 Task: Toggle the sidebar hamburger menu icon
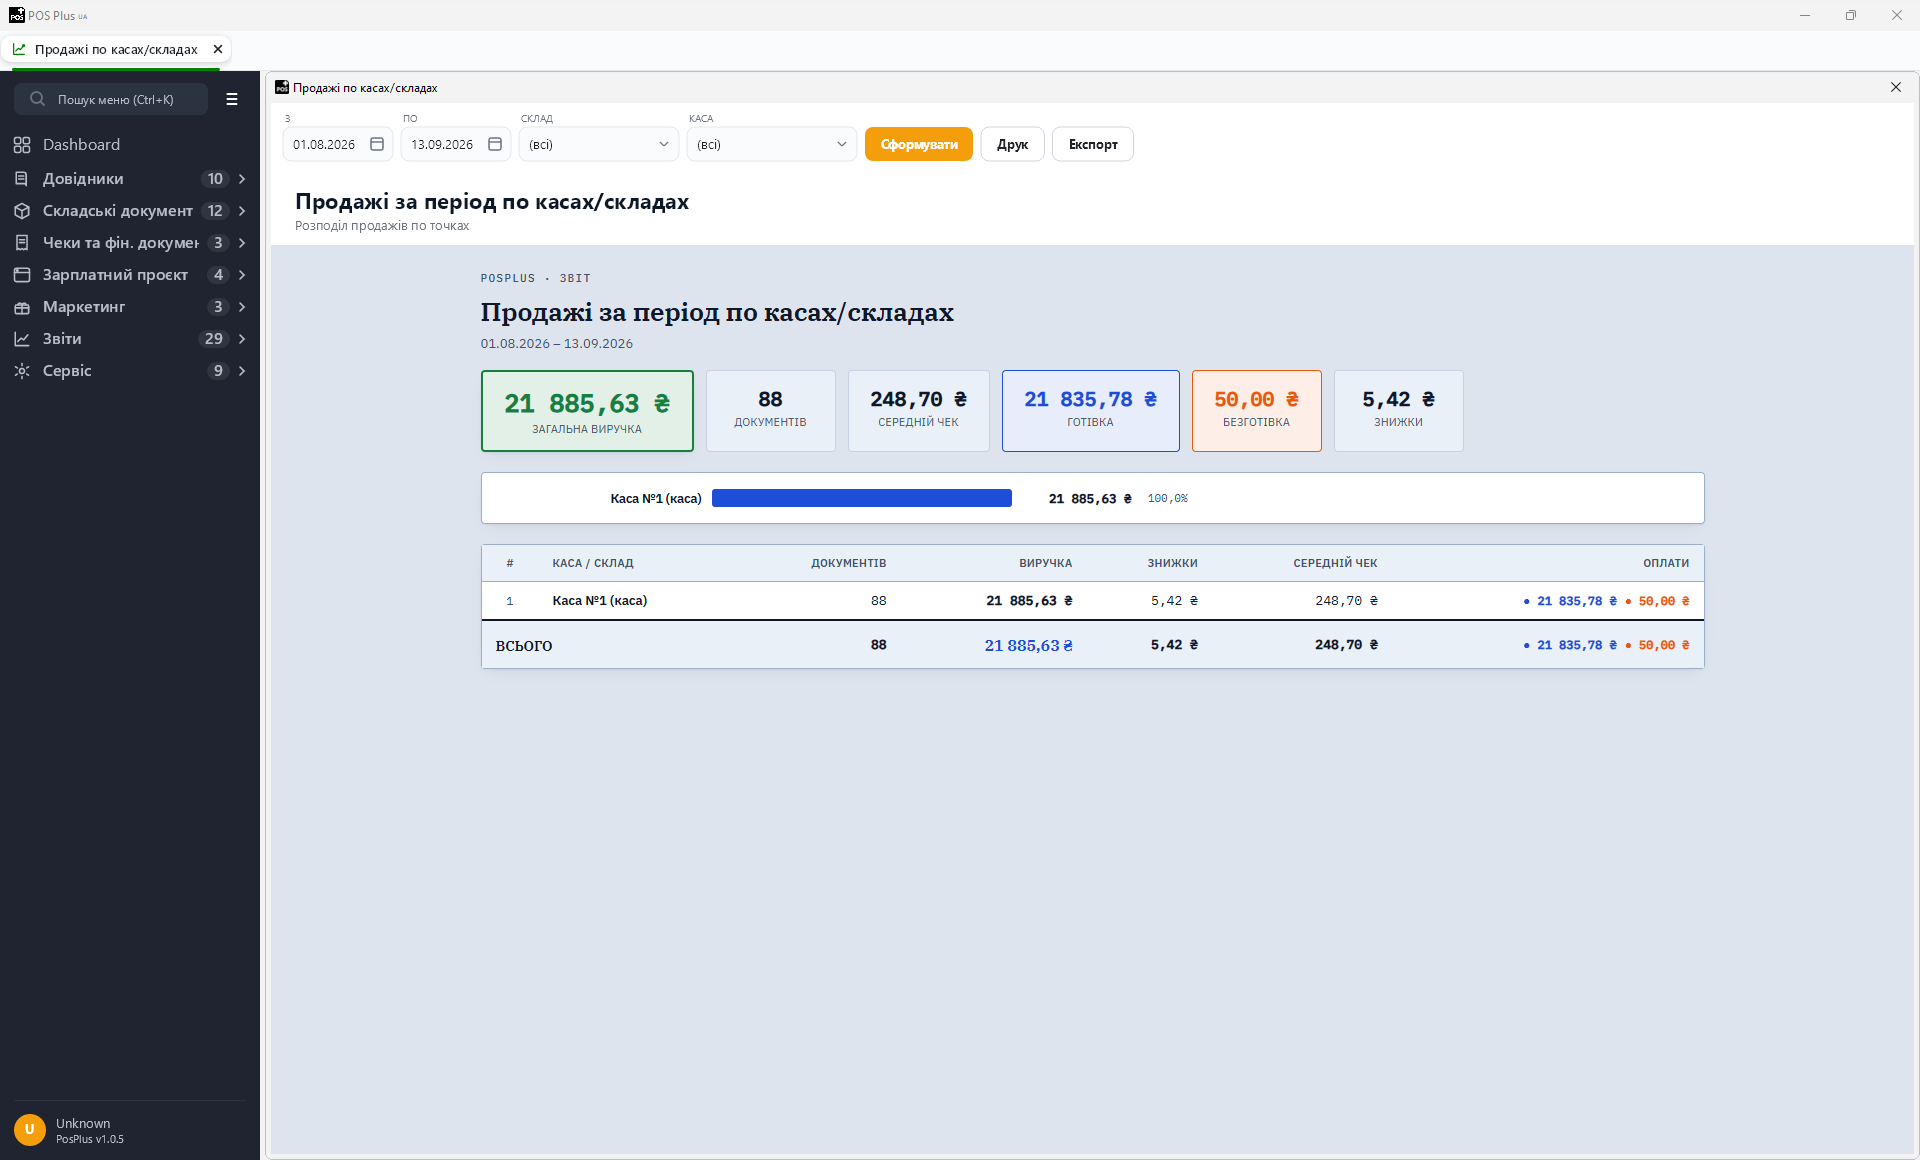point(232,99)
